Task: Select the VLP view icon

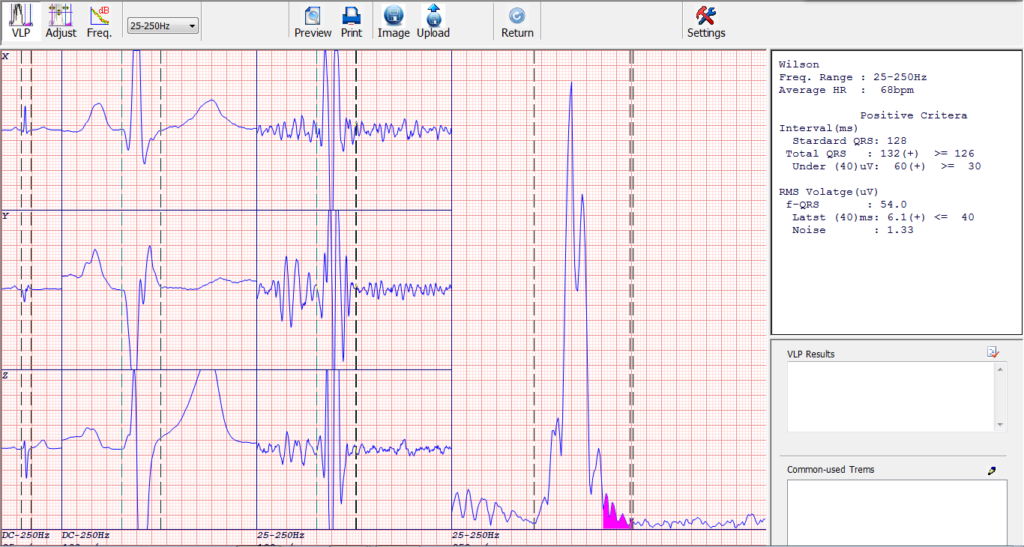Action: tap(21, 21)
